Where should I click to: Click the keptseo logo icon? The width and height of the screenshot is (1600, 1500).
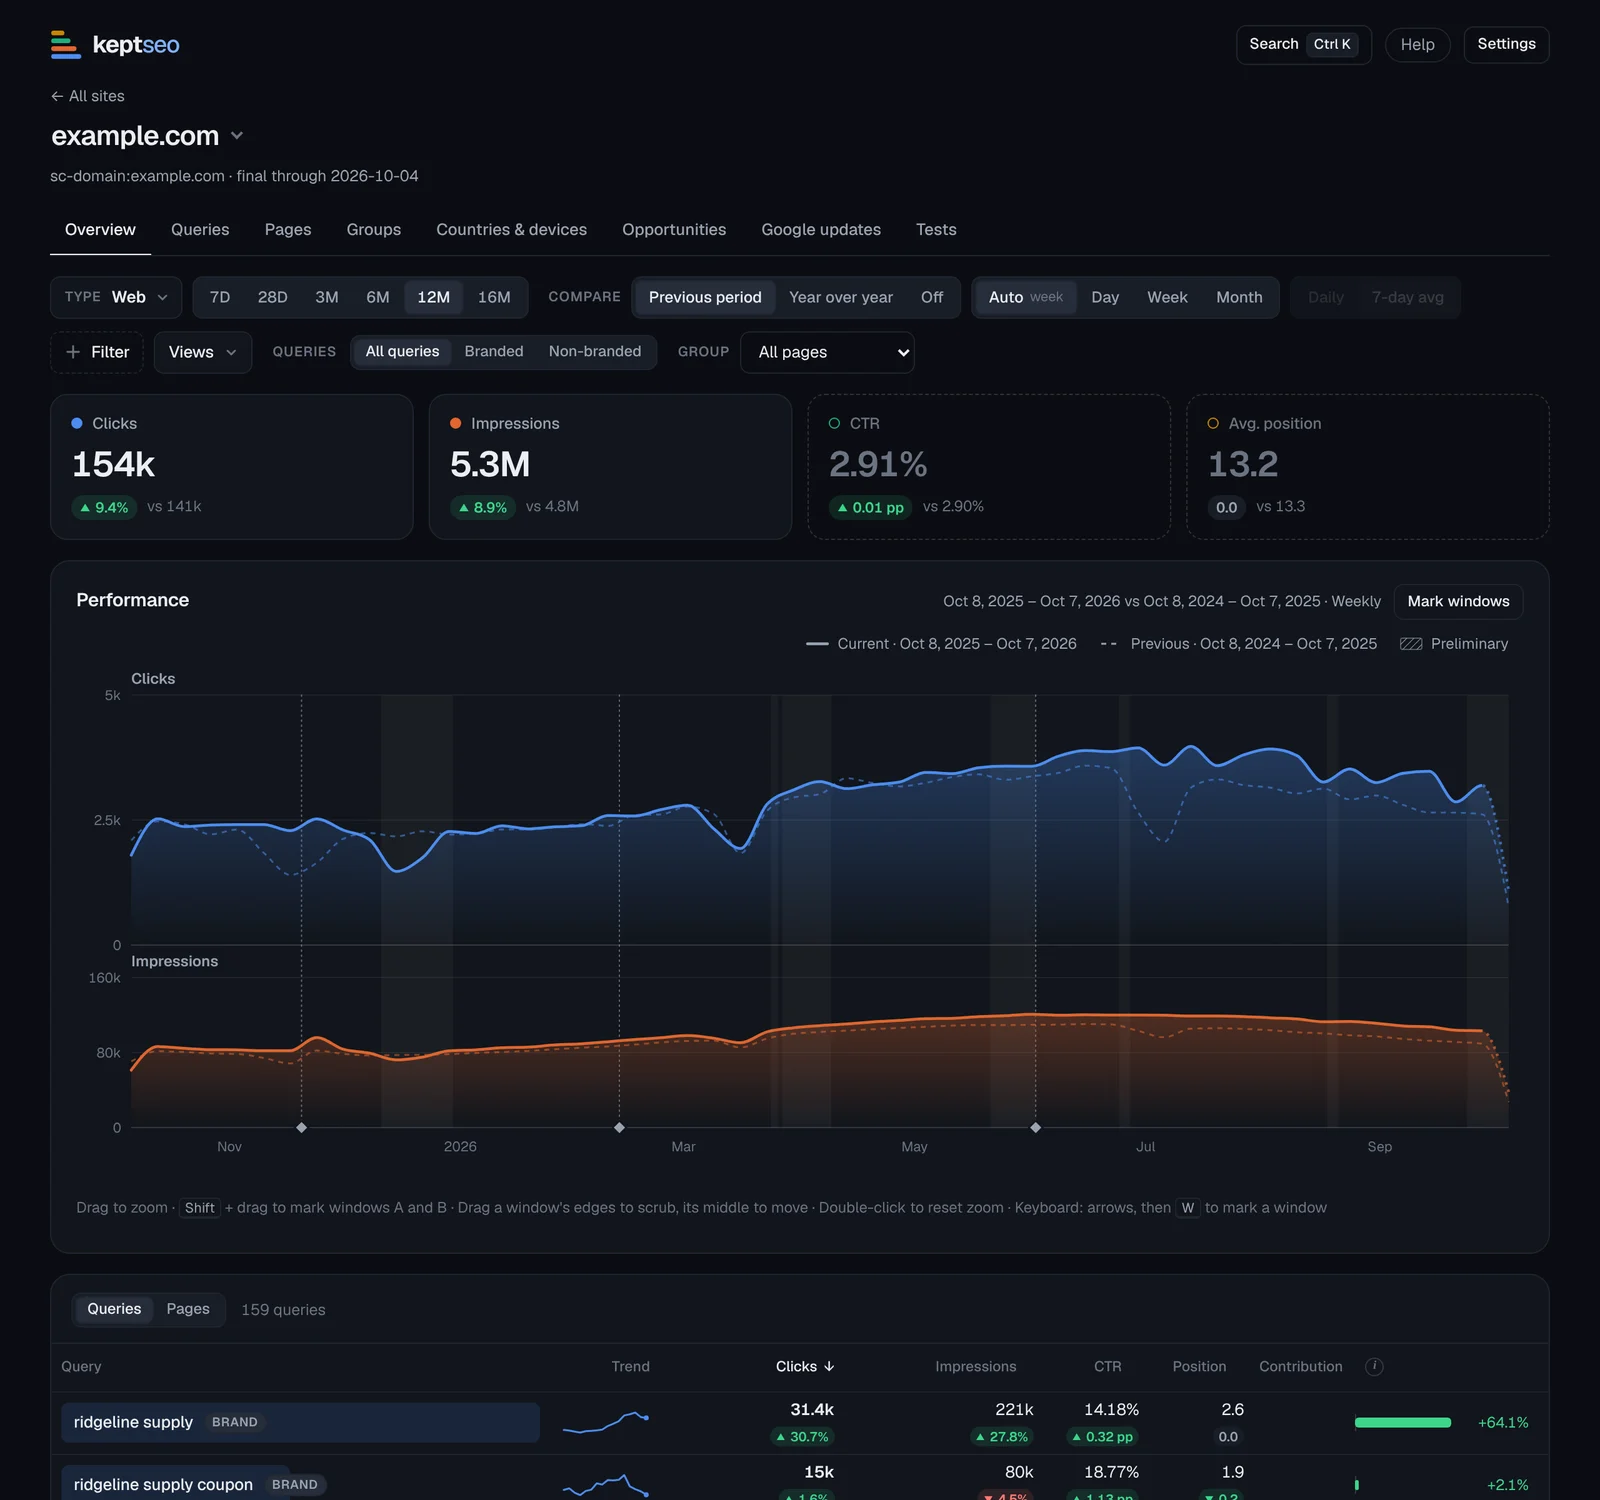[65, 44]
